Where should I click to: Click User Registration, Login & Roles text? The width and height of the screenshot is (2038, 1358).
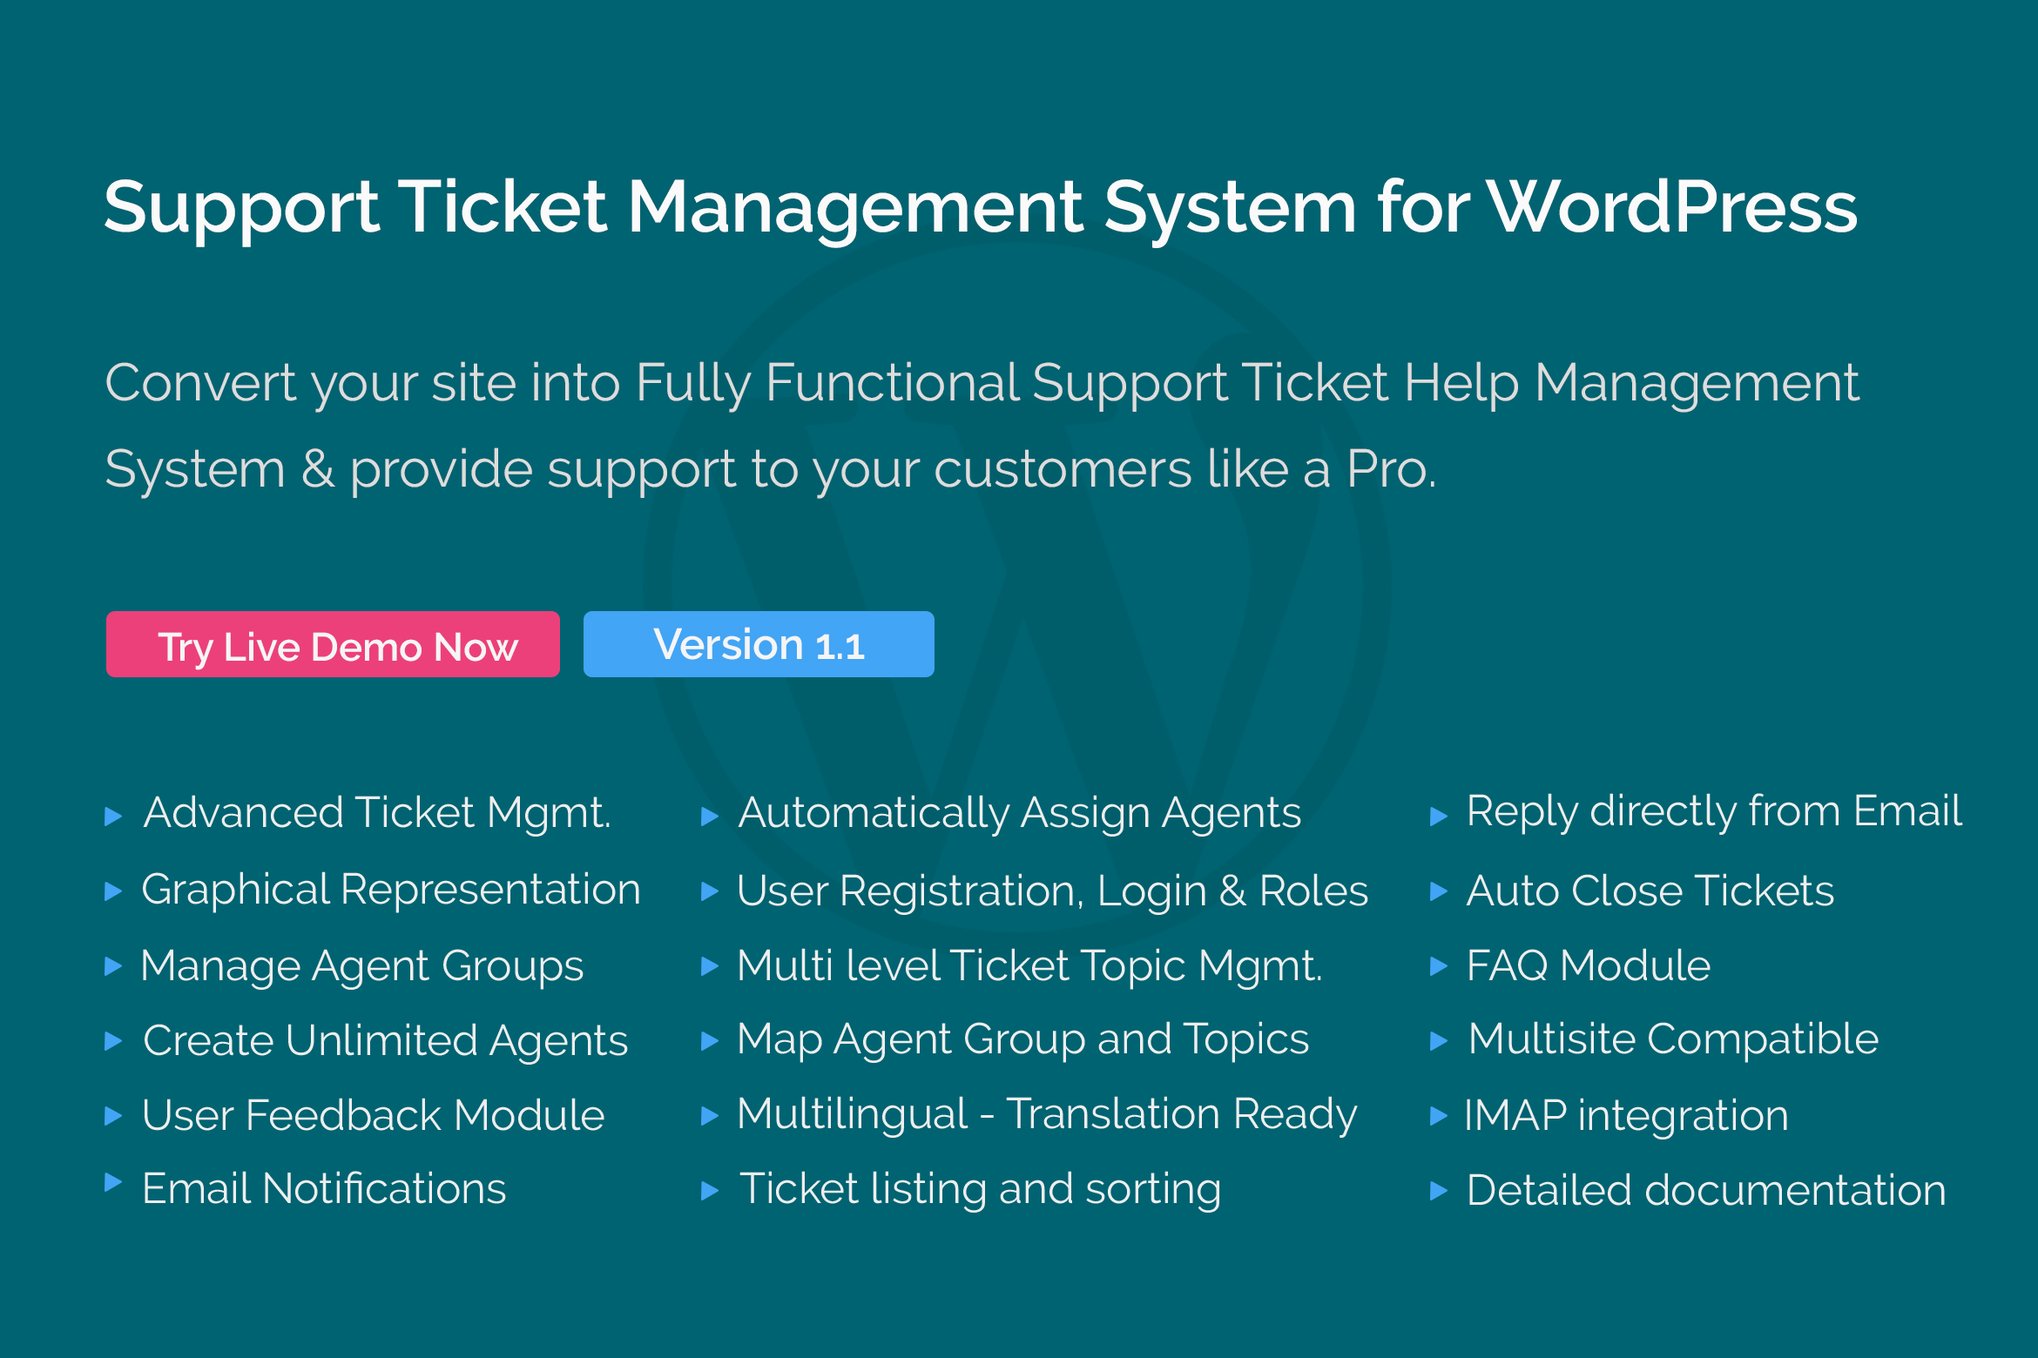1052,891
